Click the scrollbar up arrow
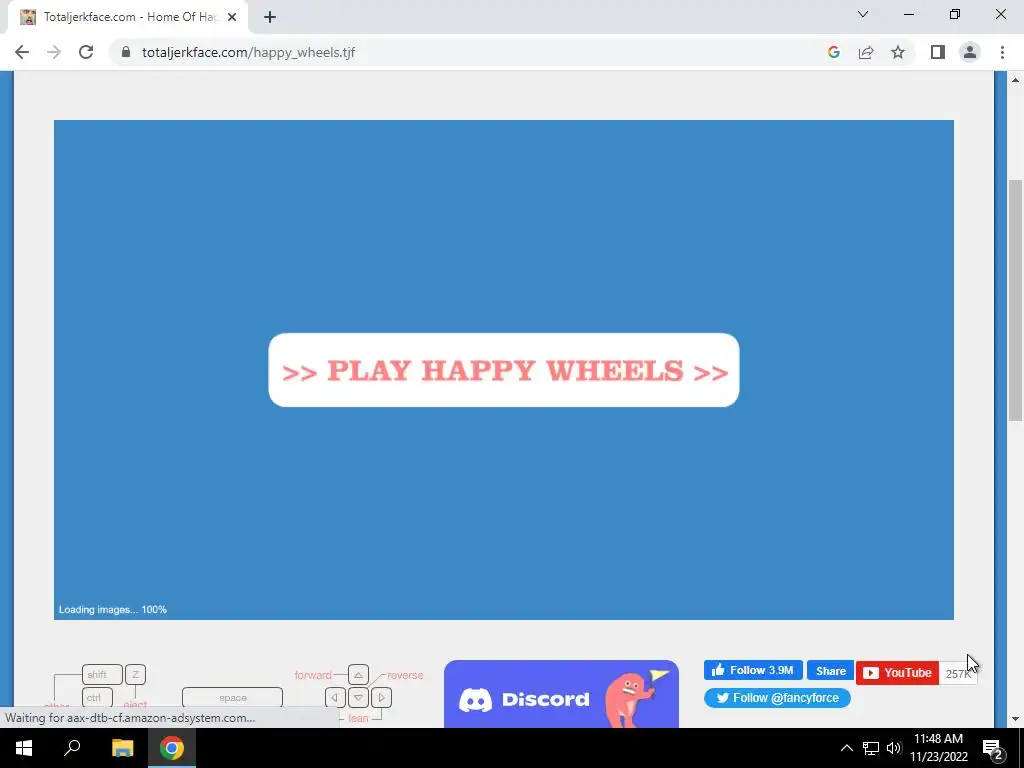Screen dimensions: 1024x768 click(x=1015, y=80)
